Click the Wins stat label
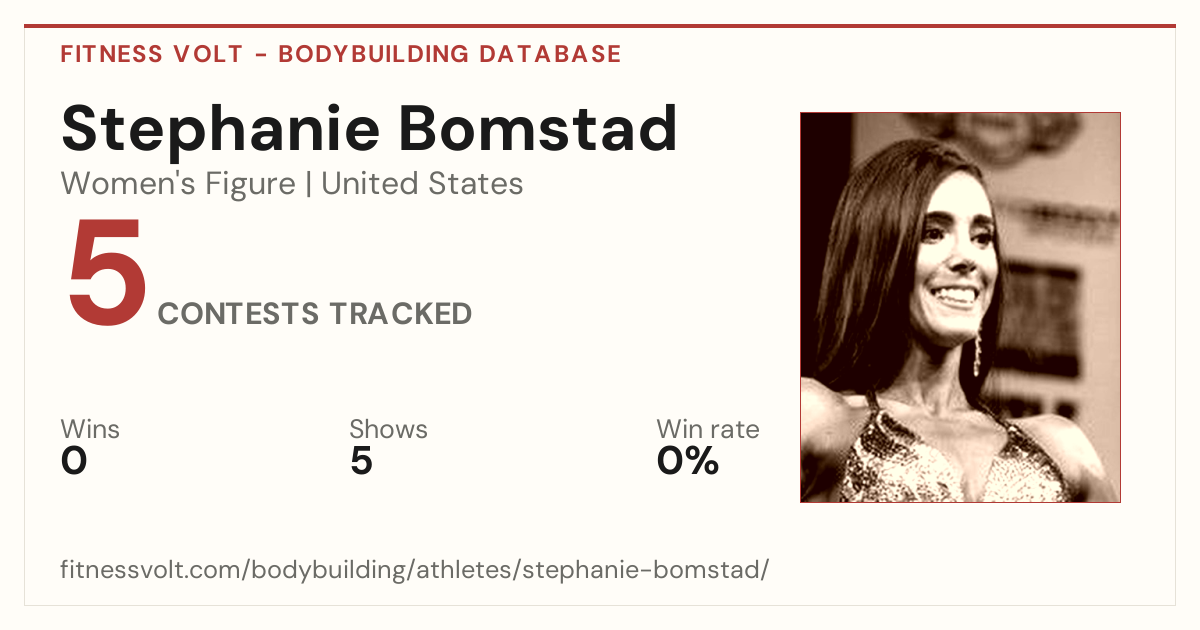Viewport: 1200px width, 630px height. (90, 430)
